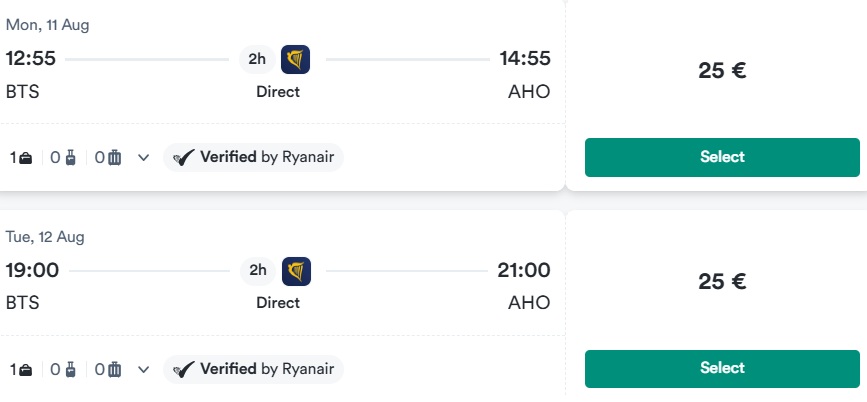Click the 2h duration badge on Tuesday flight

(x=258, y=271)
